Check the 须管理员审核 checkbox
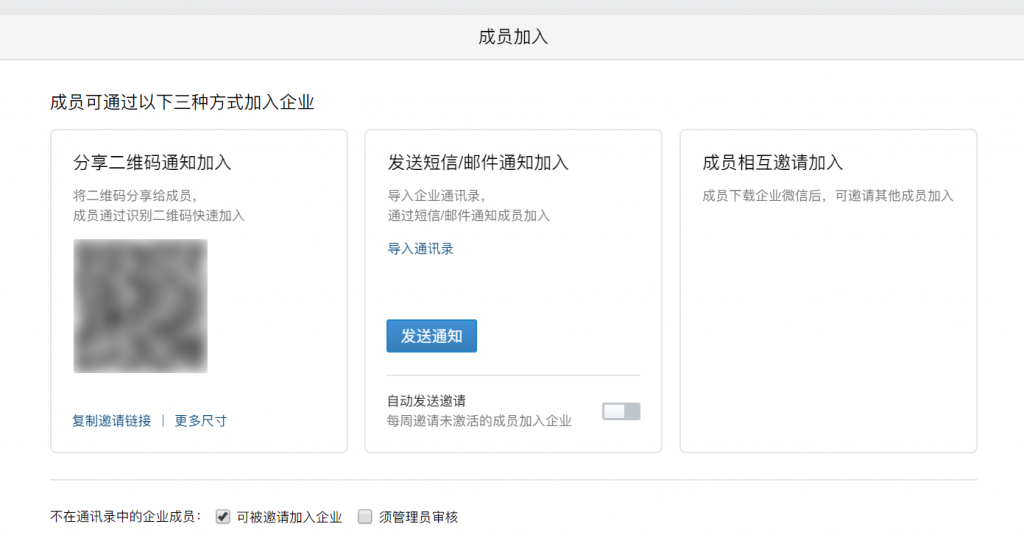This screenshot has height=549, width=1024. (x=365, y=517)
